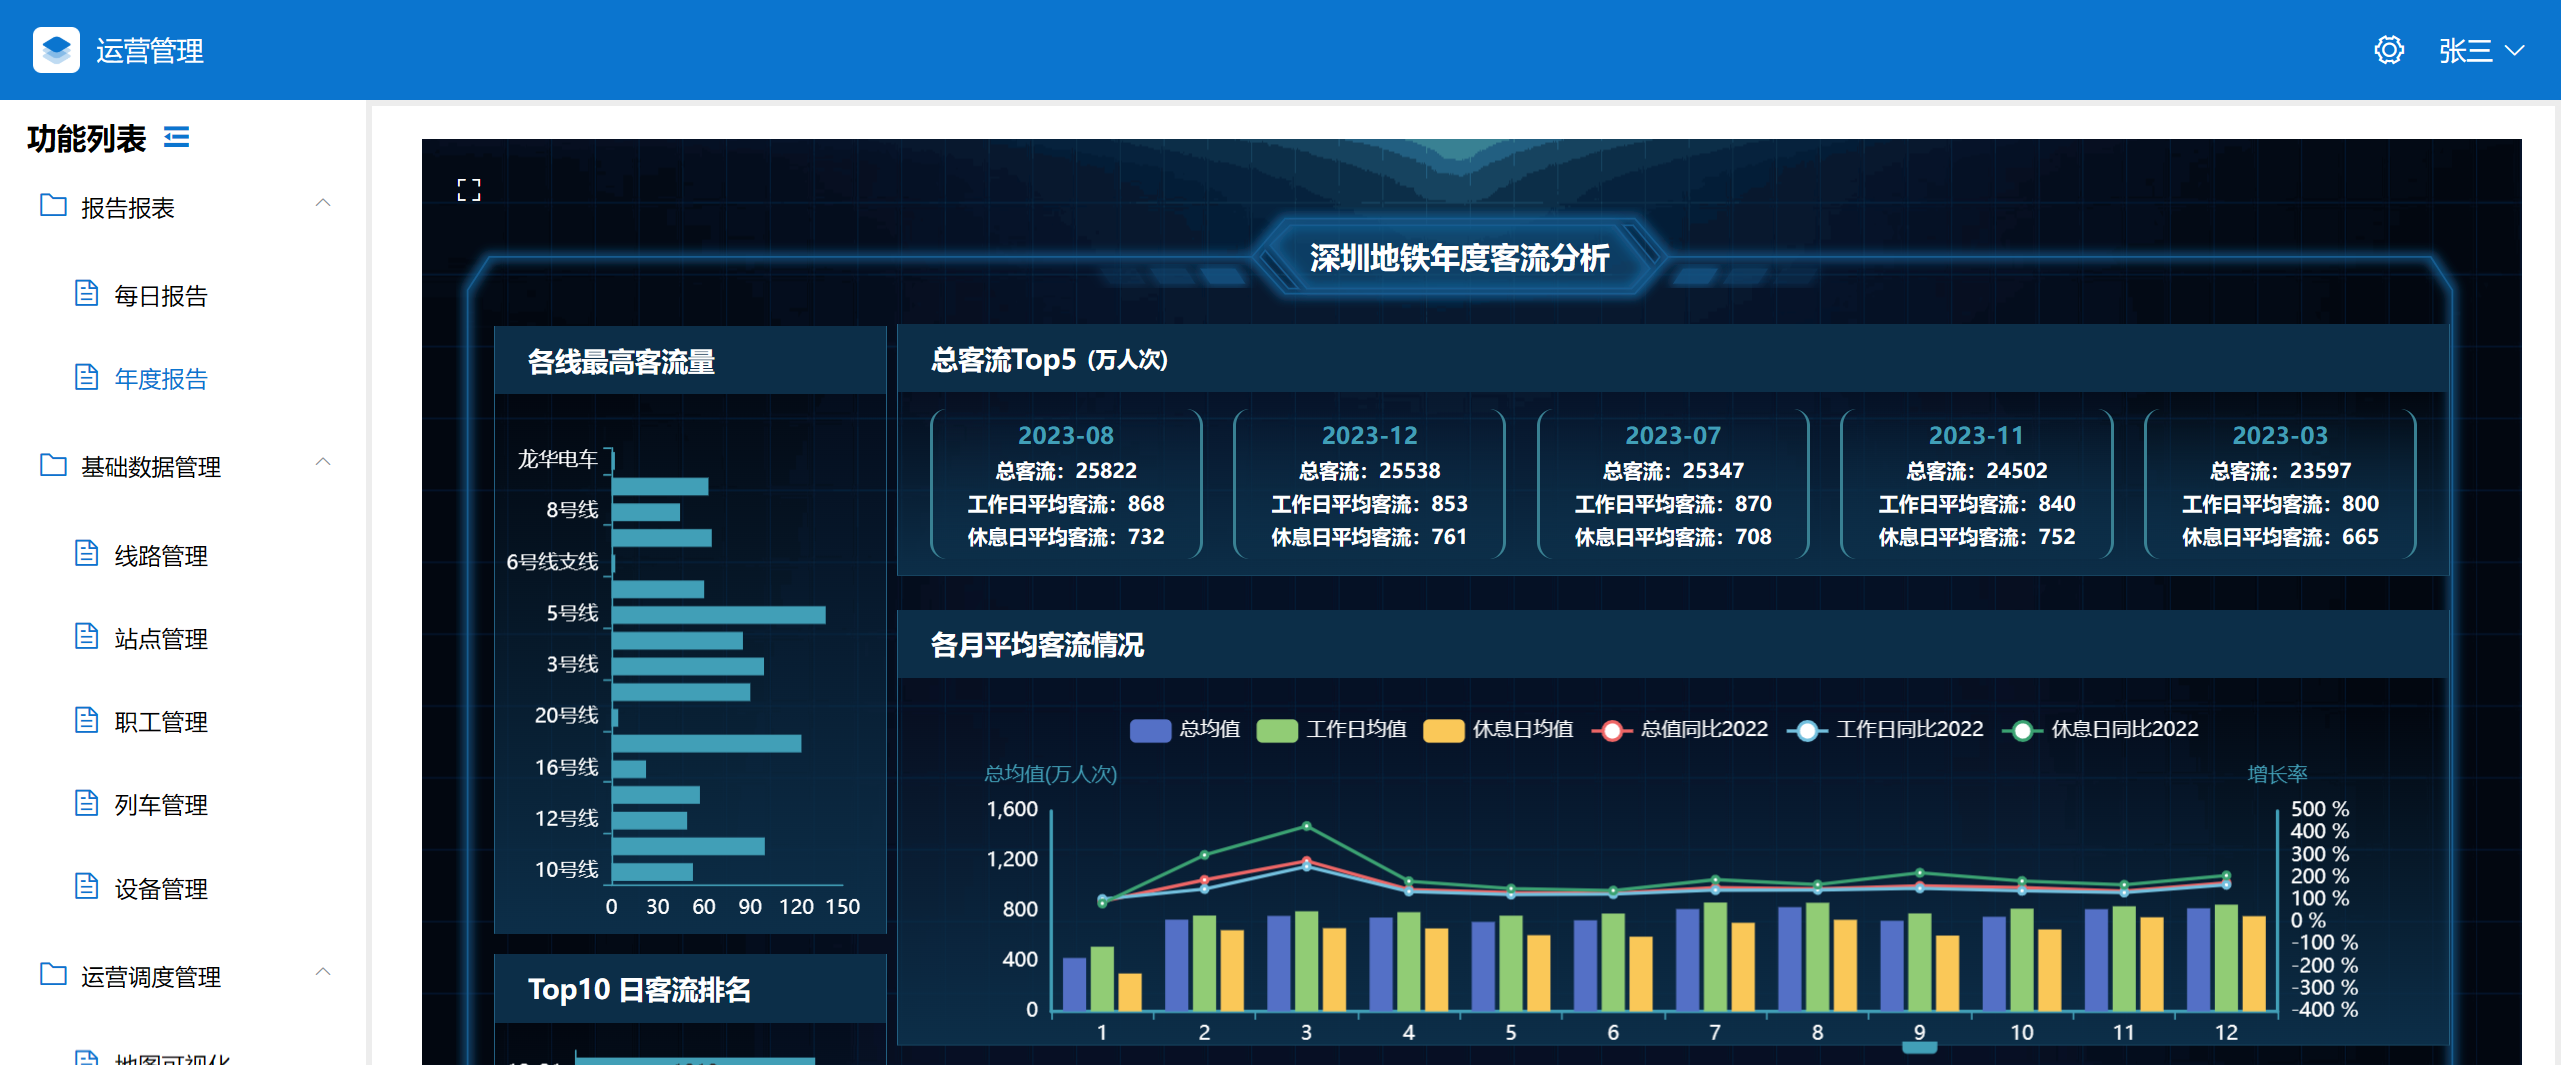Click the 运营调度管理 folder icon
This screenshot has height=1066, width=2562.
click(53, 975)
